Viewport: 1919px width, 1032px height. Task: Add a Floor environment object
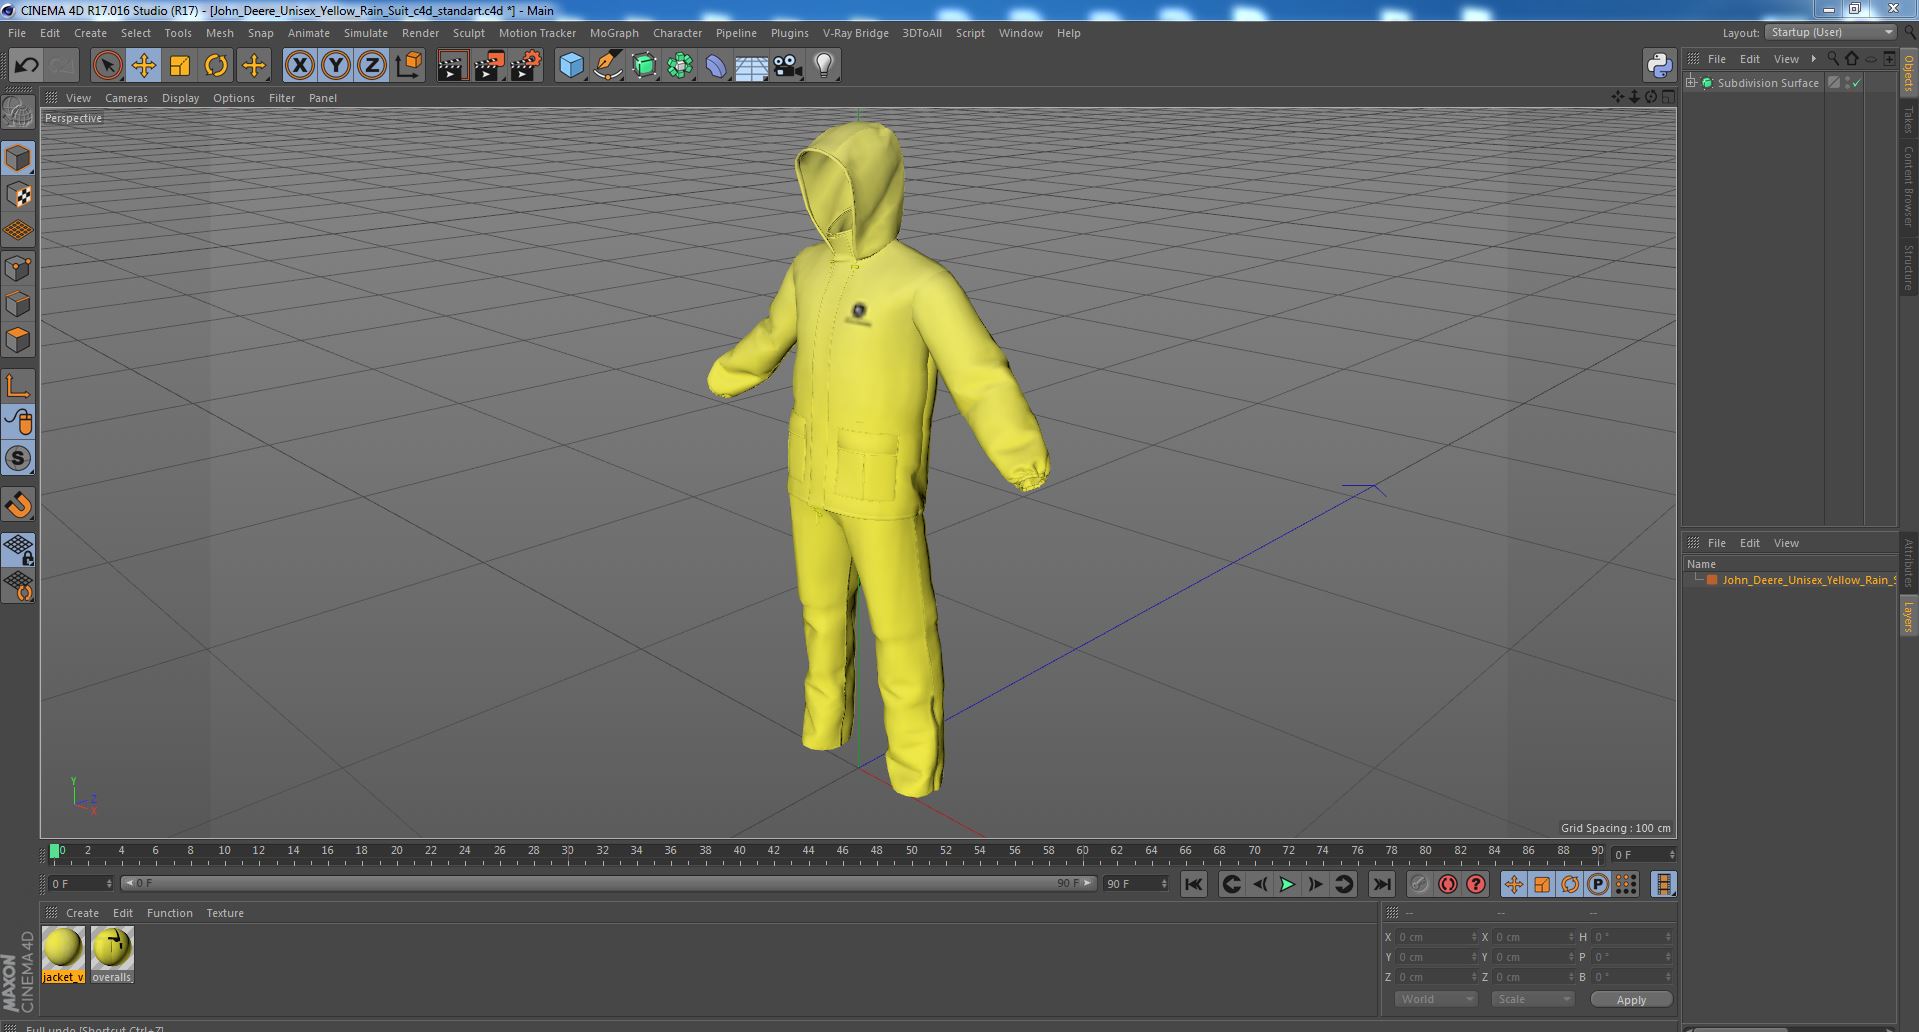coord(751,66)
